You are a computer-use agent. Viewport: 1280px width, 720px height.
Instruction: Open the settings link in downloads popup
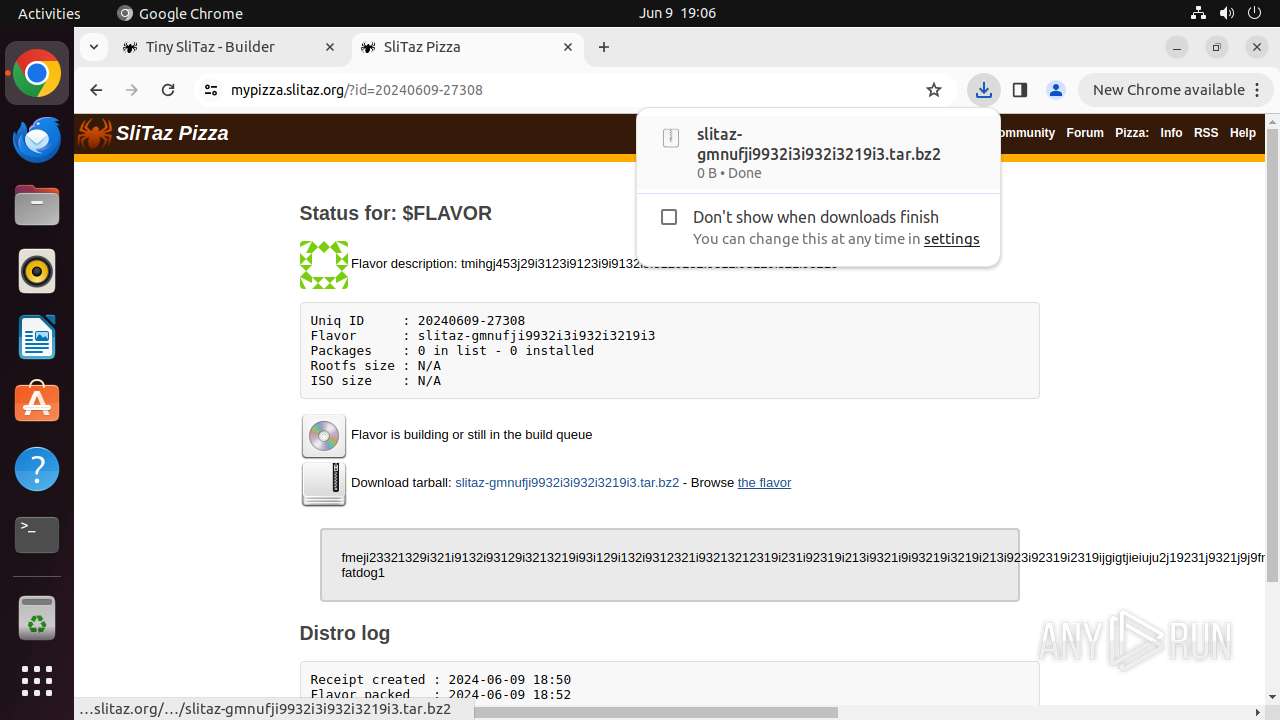tap(951, 239)
